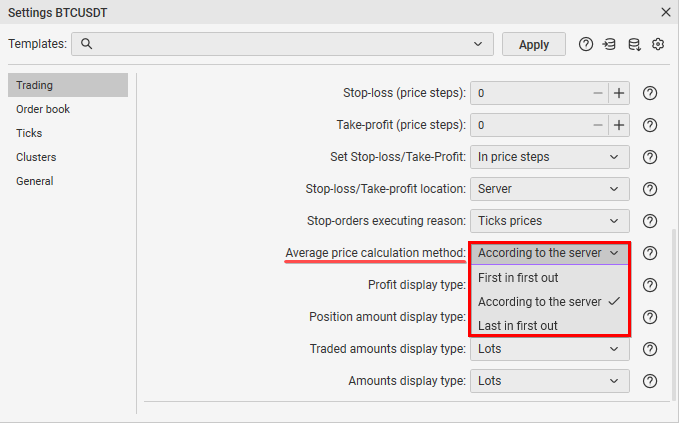
Task: Decrease Take-profit price steps with minus
Action: (598, 125)
